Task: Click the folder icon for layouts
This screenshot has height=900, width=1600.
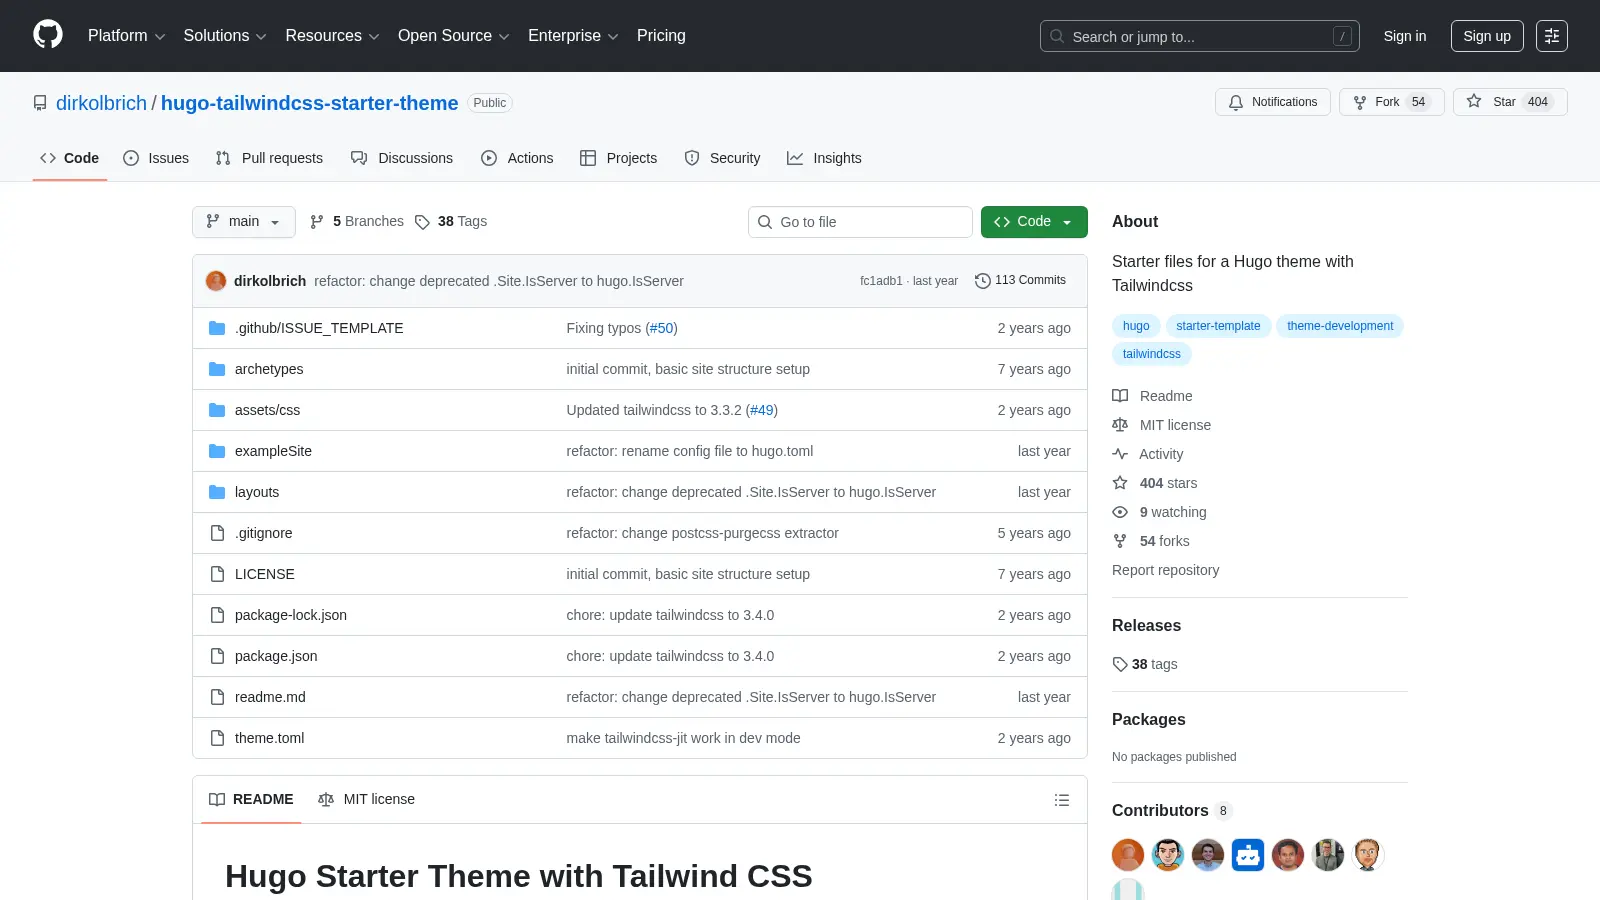Action: coord(217,492)
